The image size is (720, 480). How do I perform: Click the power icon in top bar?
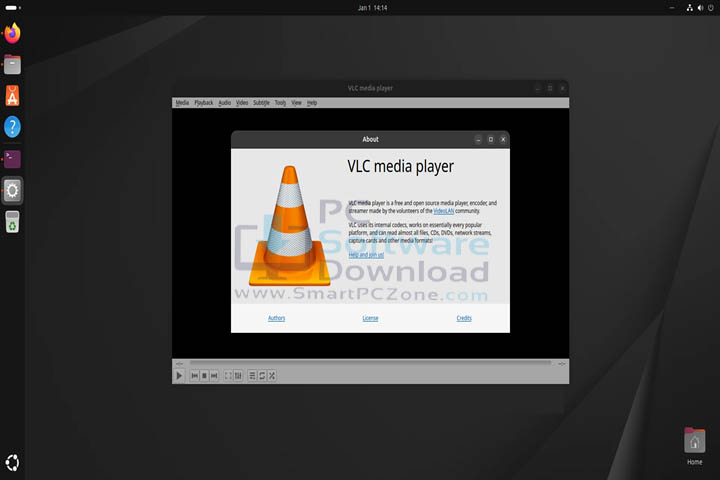point(711,8)
